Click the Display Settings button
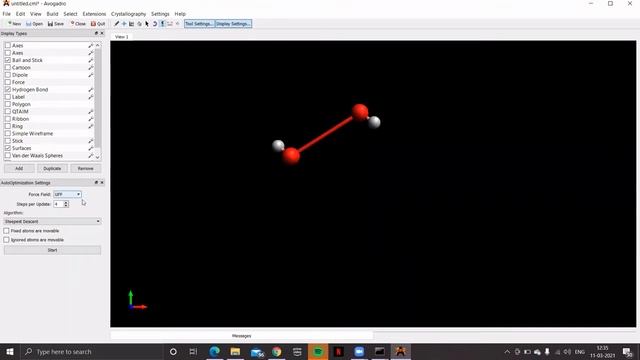640x360 pixels. pos(233,24)
